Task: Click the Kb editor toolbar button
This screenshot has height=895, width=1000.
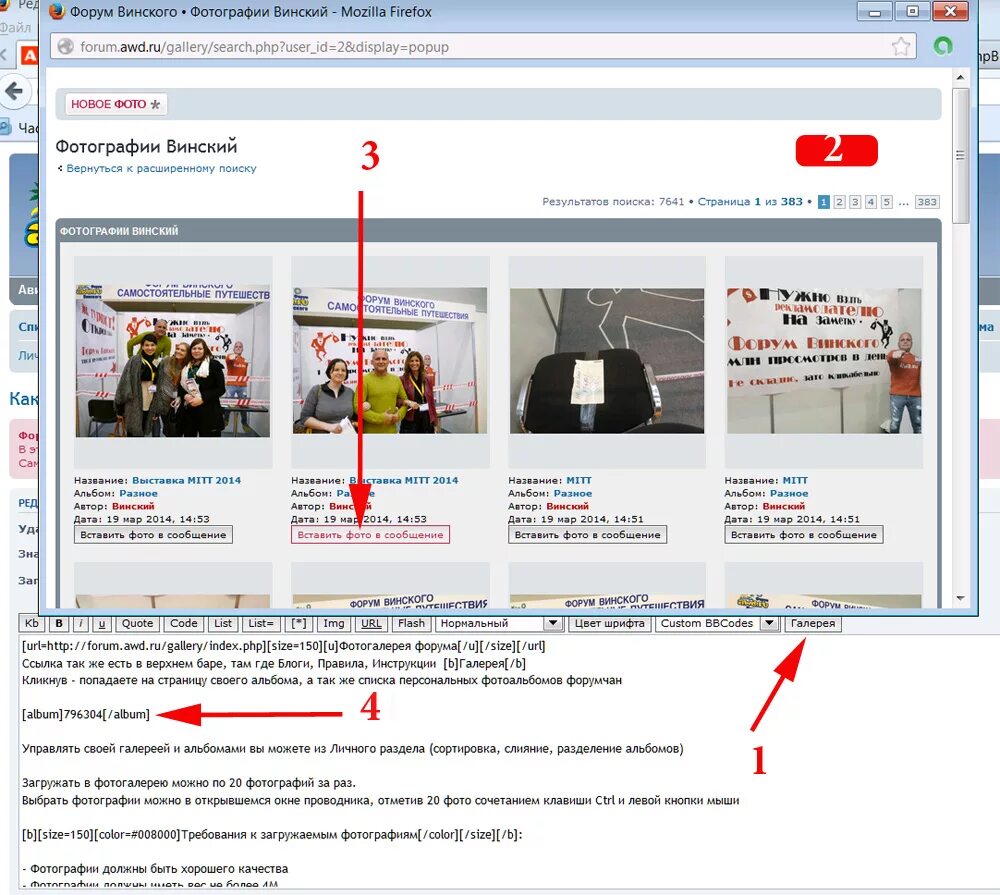Action: (x=31, y=623)
